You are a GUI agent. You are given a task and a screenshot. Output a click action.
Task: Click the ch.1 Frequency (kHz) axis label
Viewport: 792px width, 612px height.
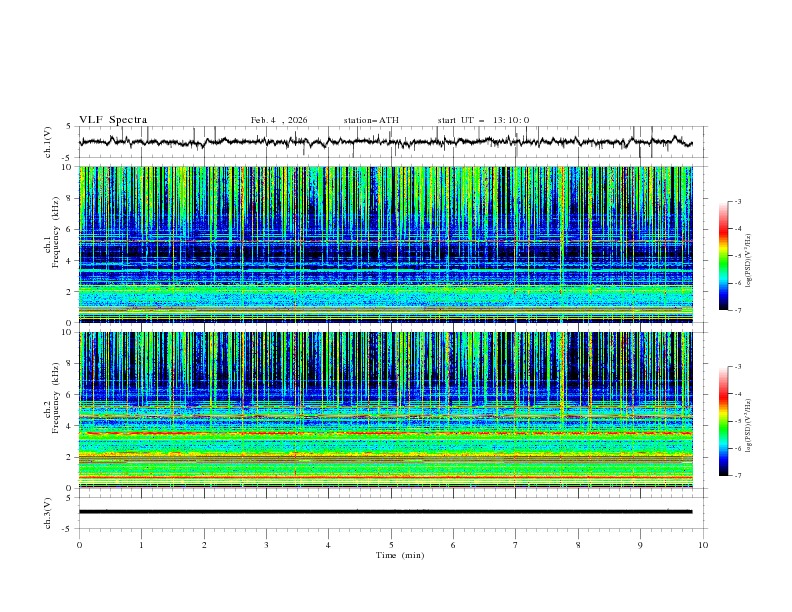click(x=52, y=232)
